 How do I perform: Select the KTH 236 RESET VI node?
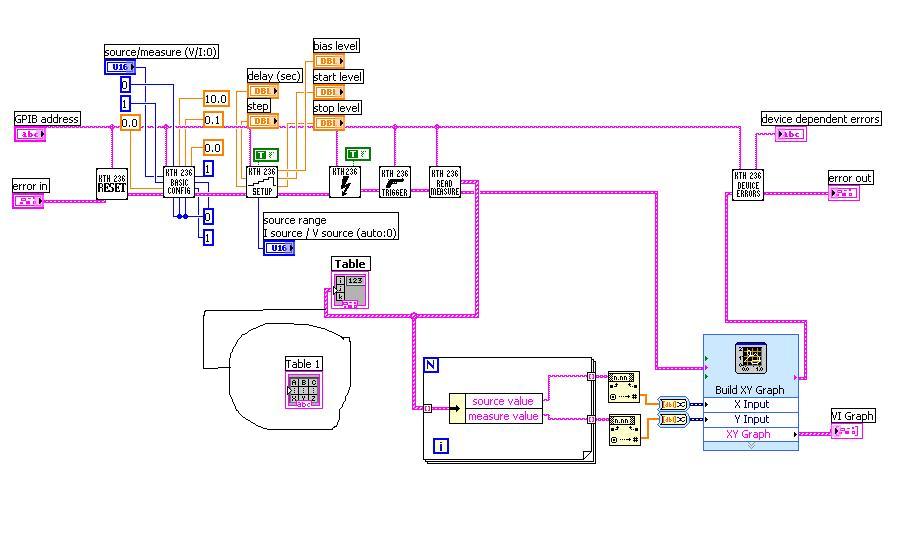coord(112,183)
